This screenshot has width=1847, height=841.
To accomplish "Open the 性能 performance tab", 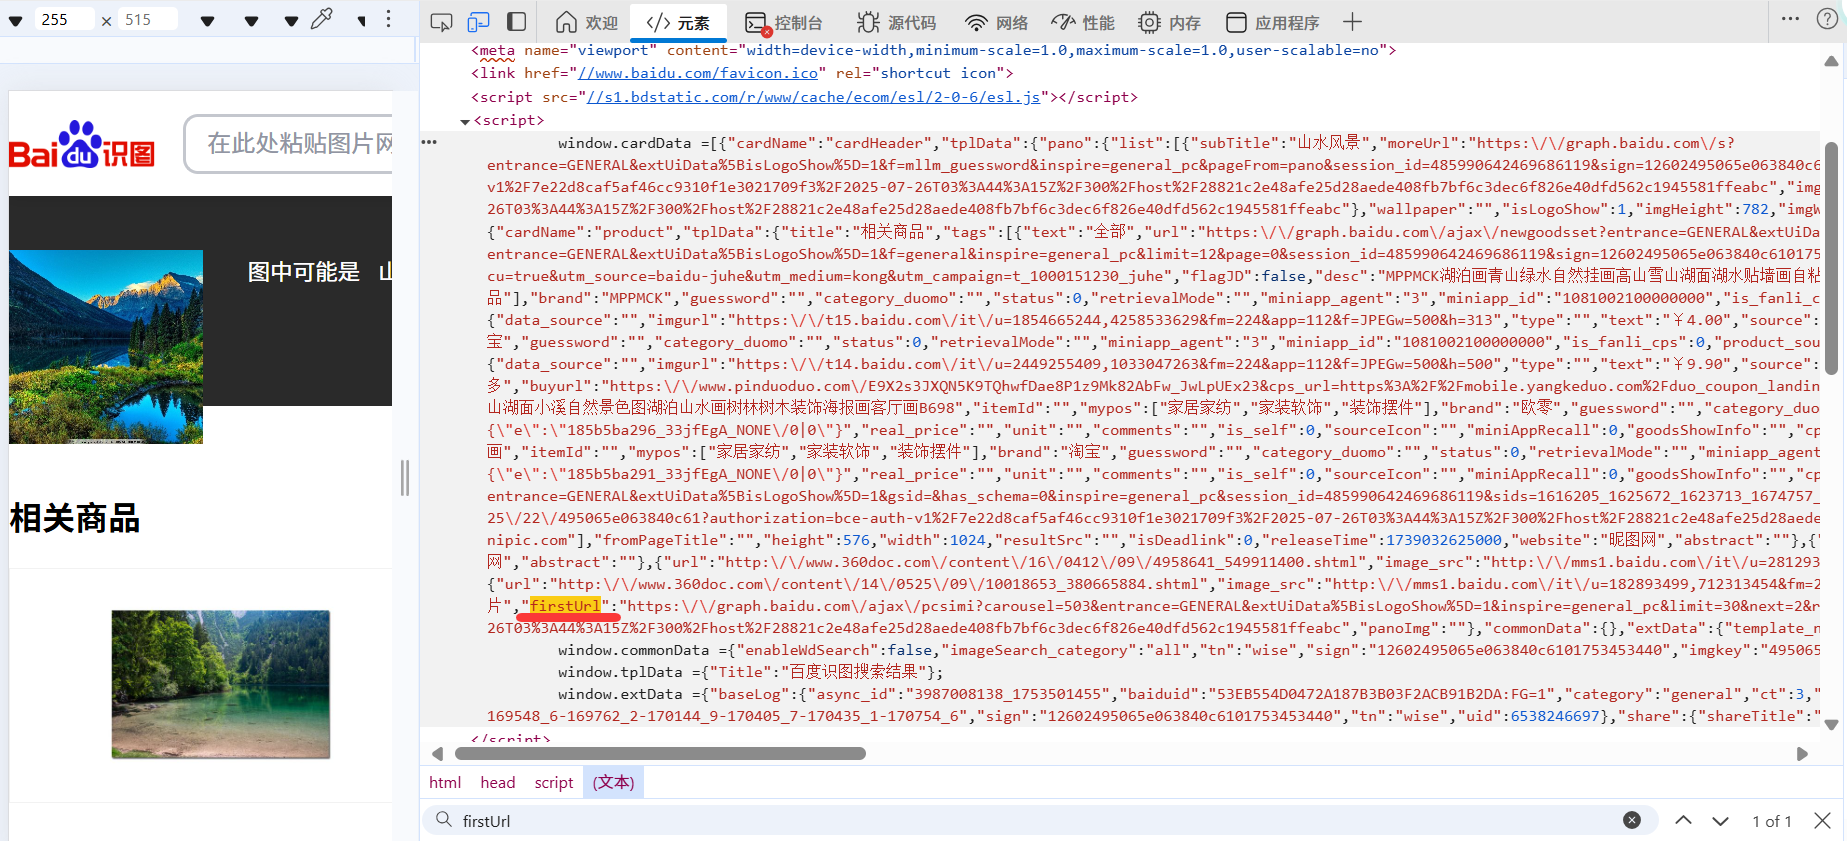I will (1083, 22).
